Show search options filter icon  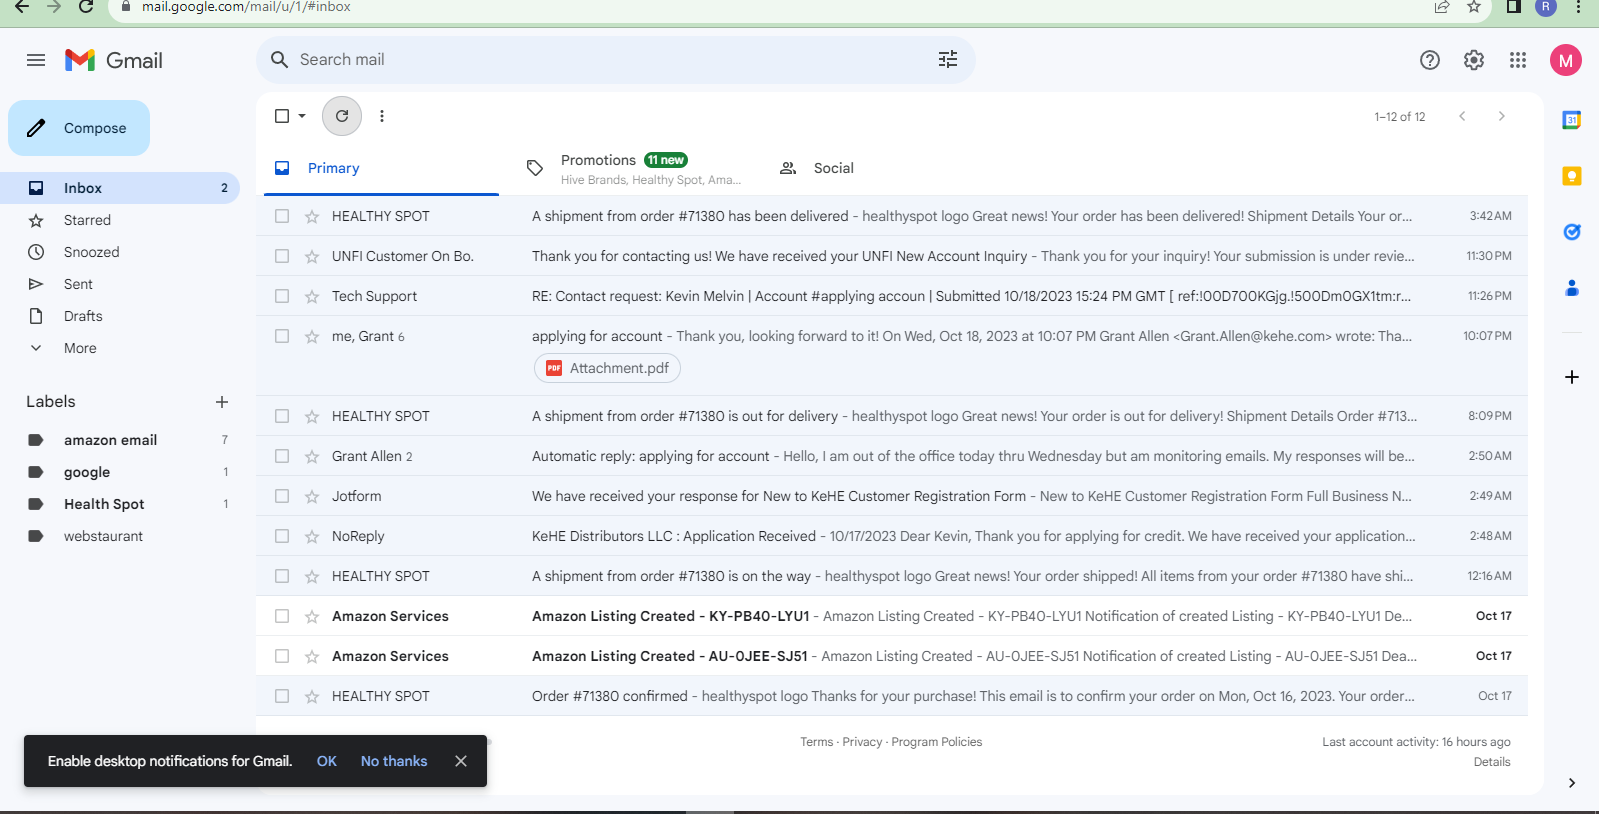pos(948,60)
